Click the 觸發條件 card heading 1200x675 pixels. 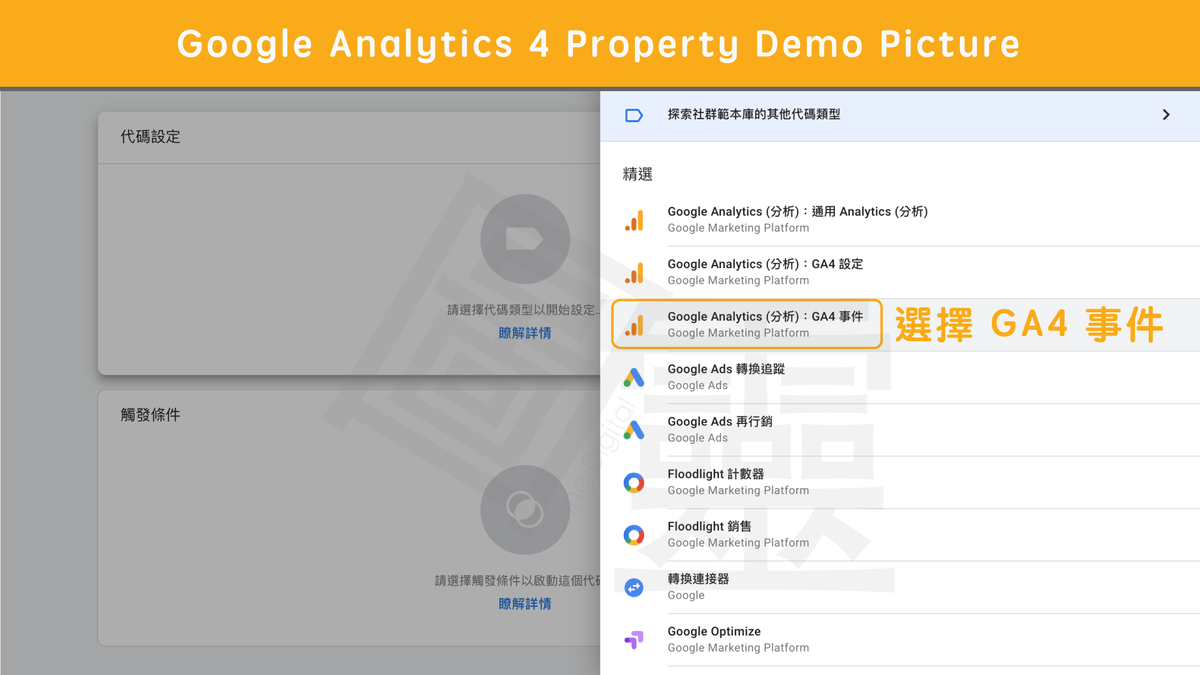pyautogui.click(x=151, y=414)
